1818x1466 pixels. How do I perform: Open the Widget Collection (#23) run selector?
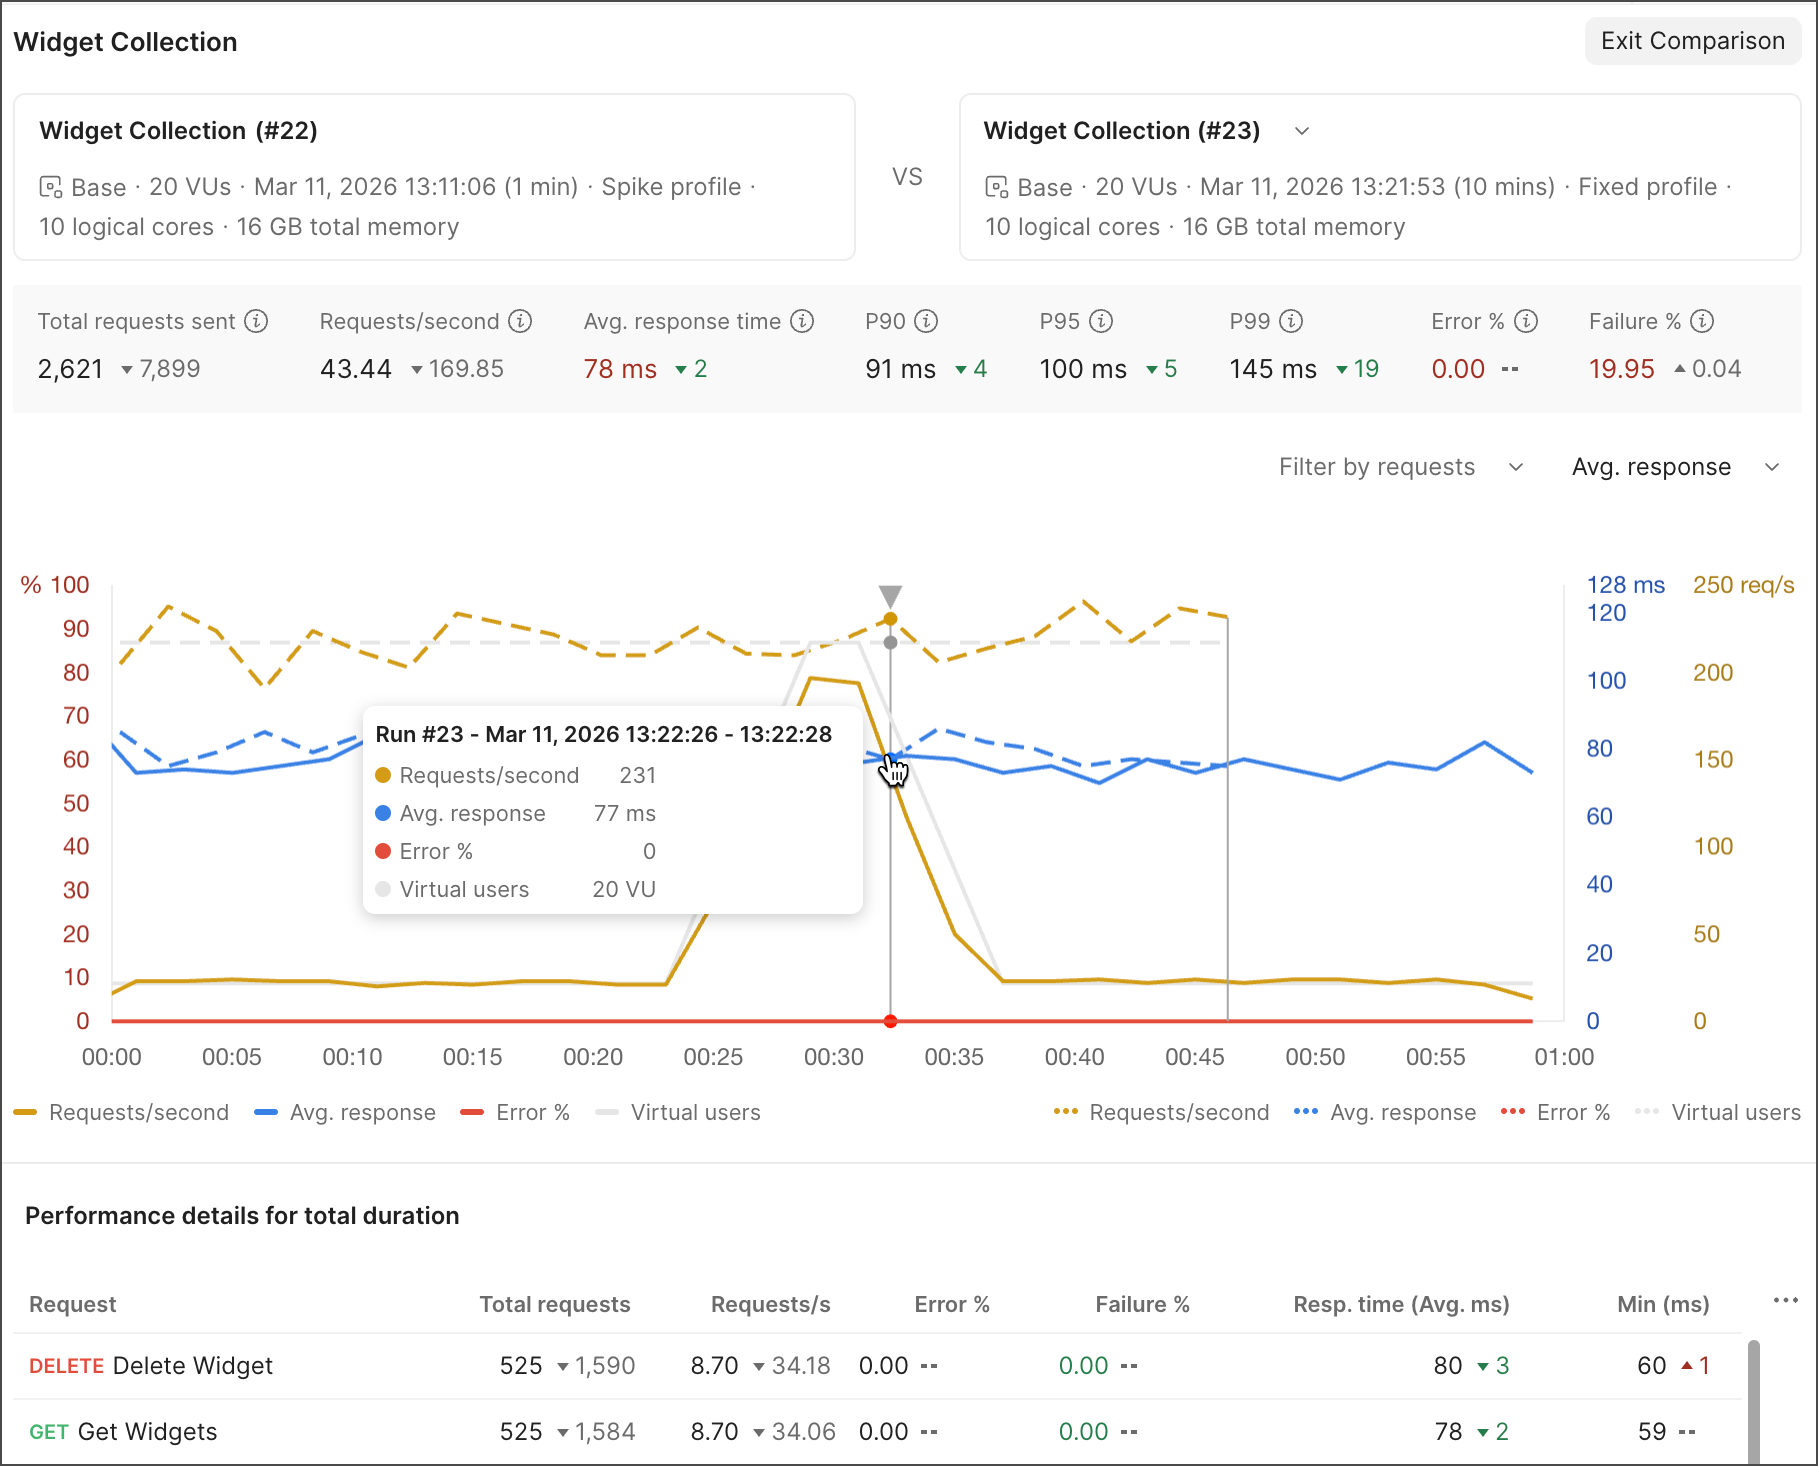tap(1302, 131)
